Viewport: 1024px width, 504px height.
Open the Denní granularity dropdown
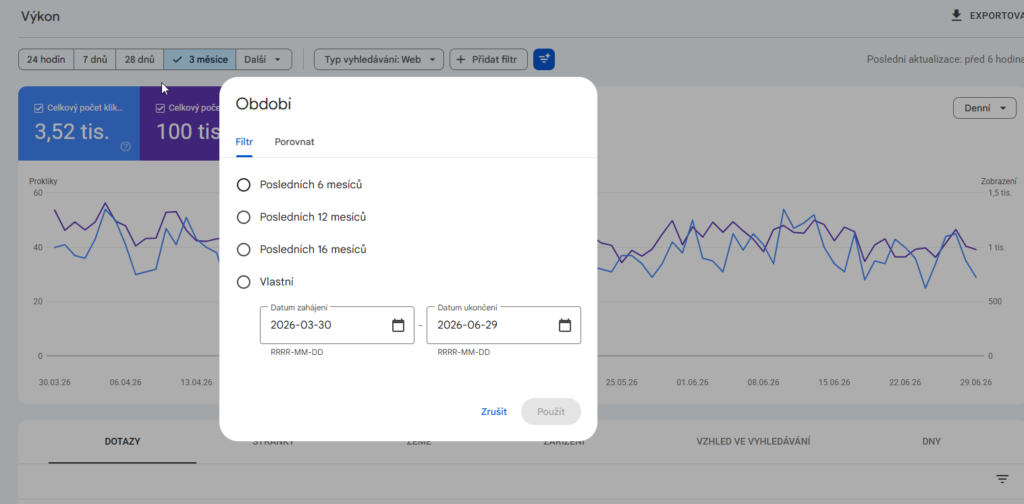click(x=985, y=108)
